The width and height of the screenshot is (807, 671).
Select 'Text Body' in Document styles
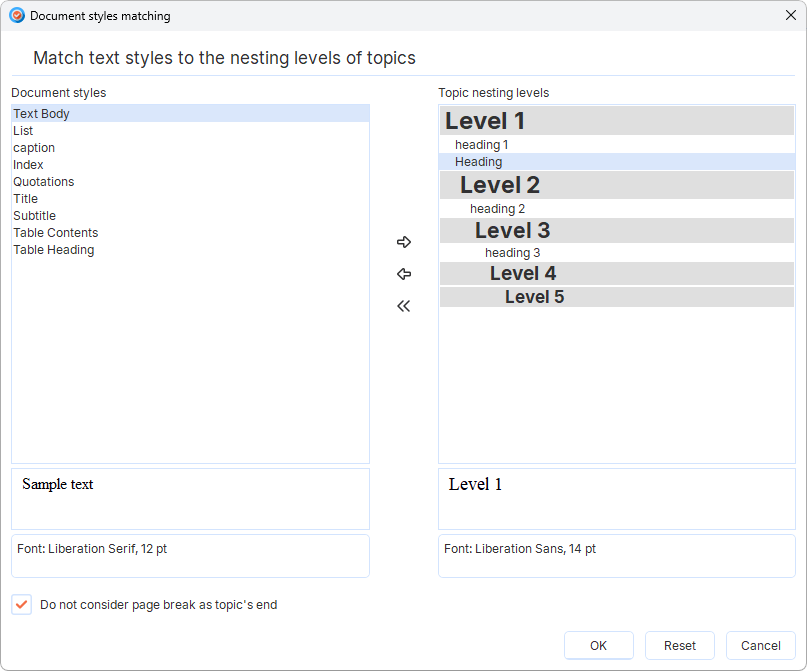tap(42, 114)
